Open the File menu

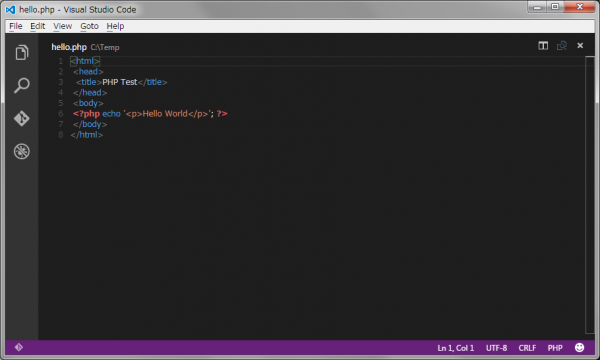point(16,26)
